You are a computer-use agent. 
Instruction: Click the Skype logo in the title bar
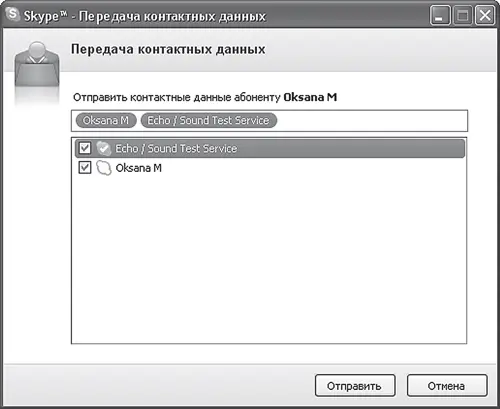coord(13,14)
